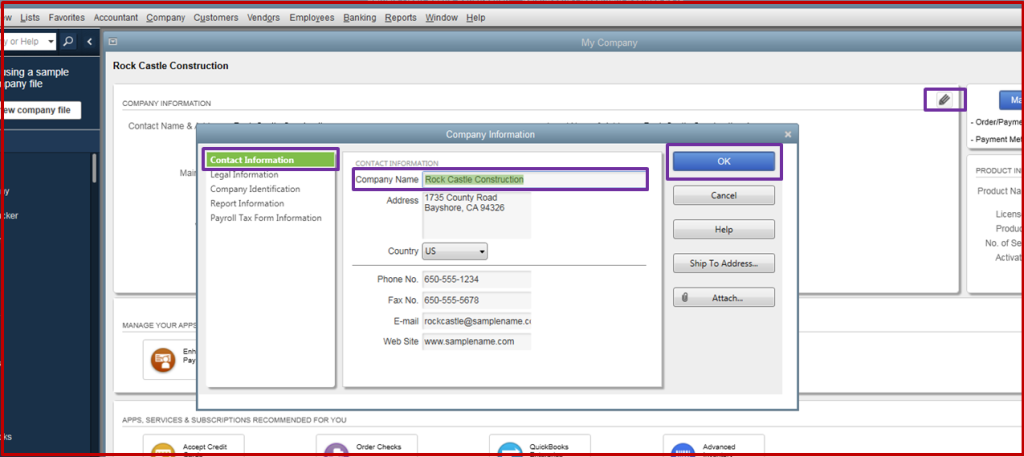Select Payroll Tax Form Information section
The image size is (1024, 457).
[x=266, y=217]
